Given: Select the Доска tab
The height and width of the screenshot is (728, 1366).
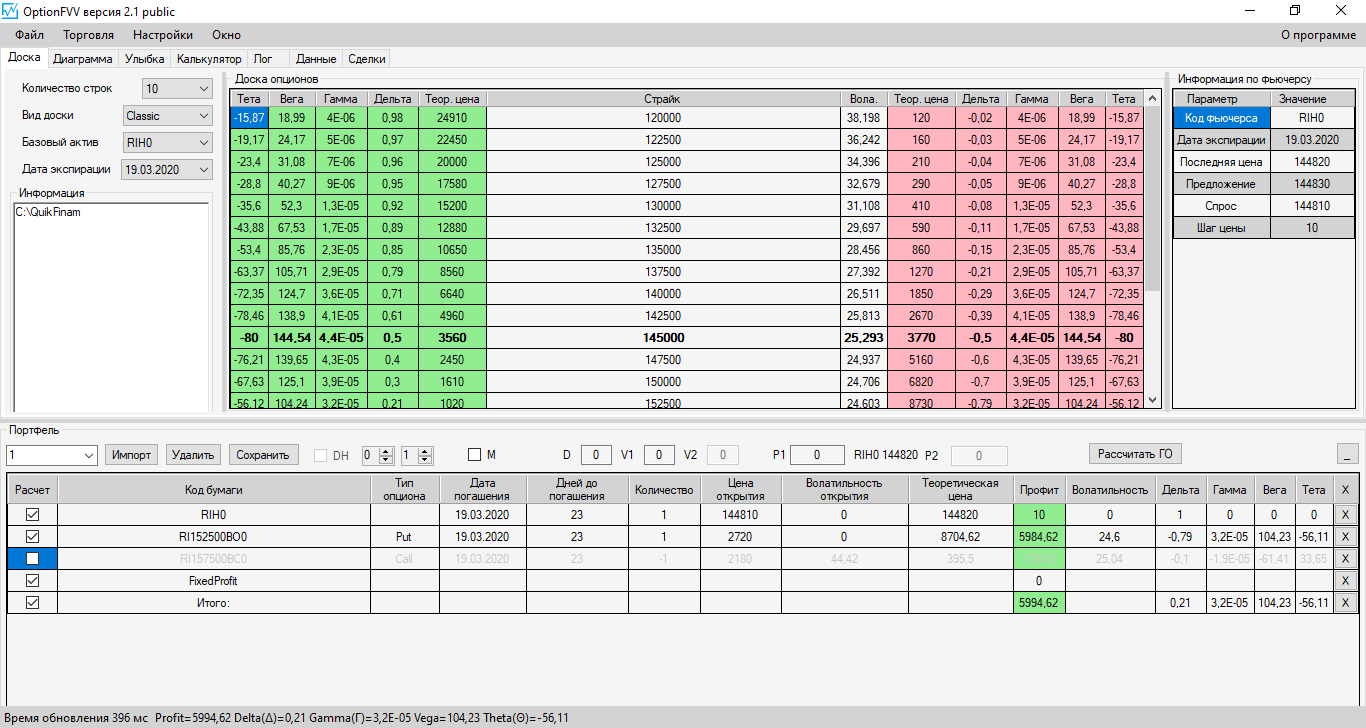Looking at the screenshot, I should [x=24, y=57].
